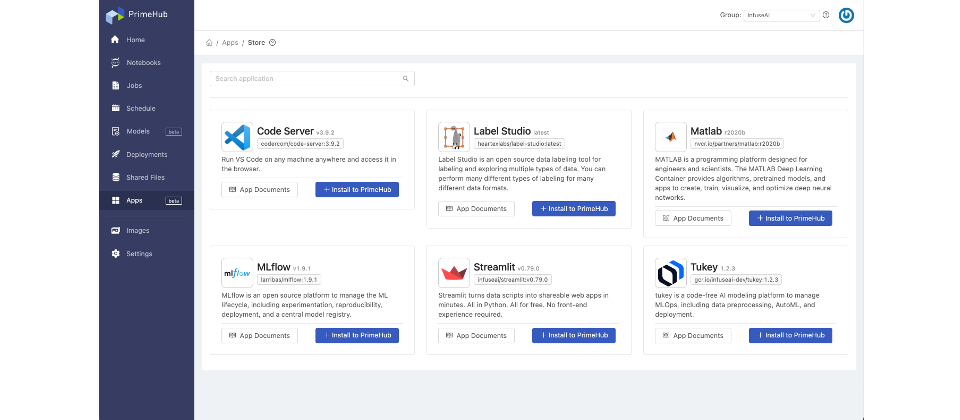
Task: Install Code Server to PrimeHub
Action: tap(356, 189)
